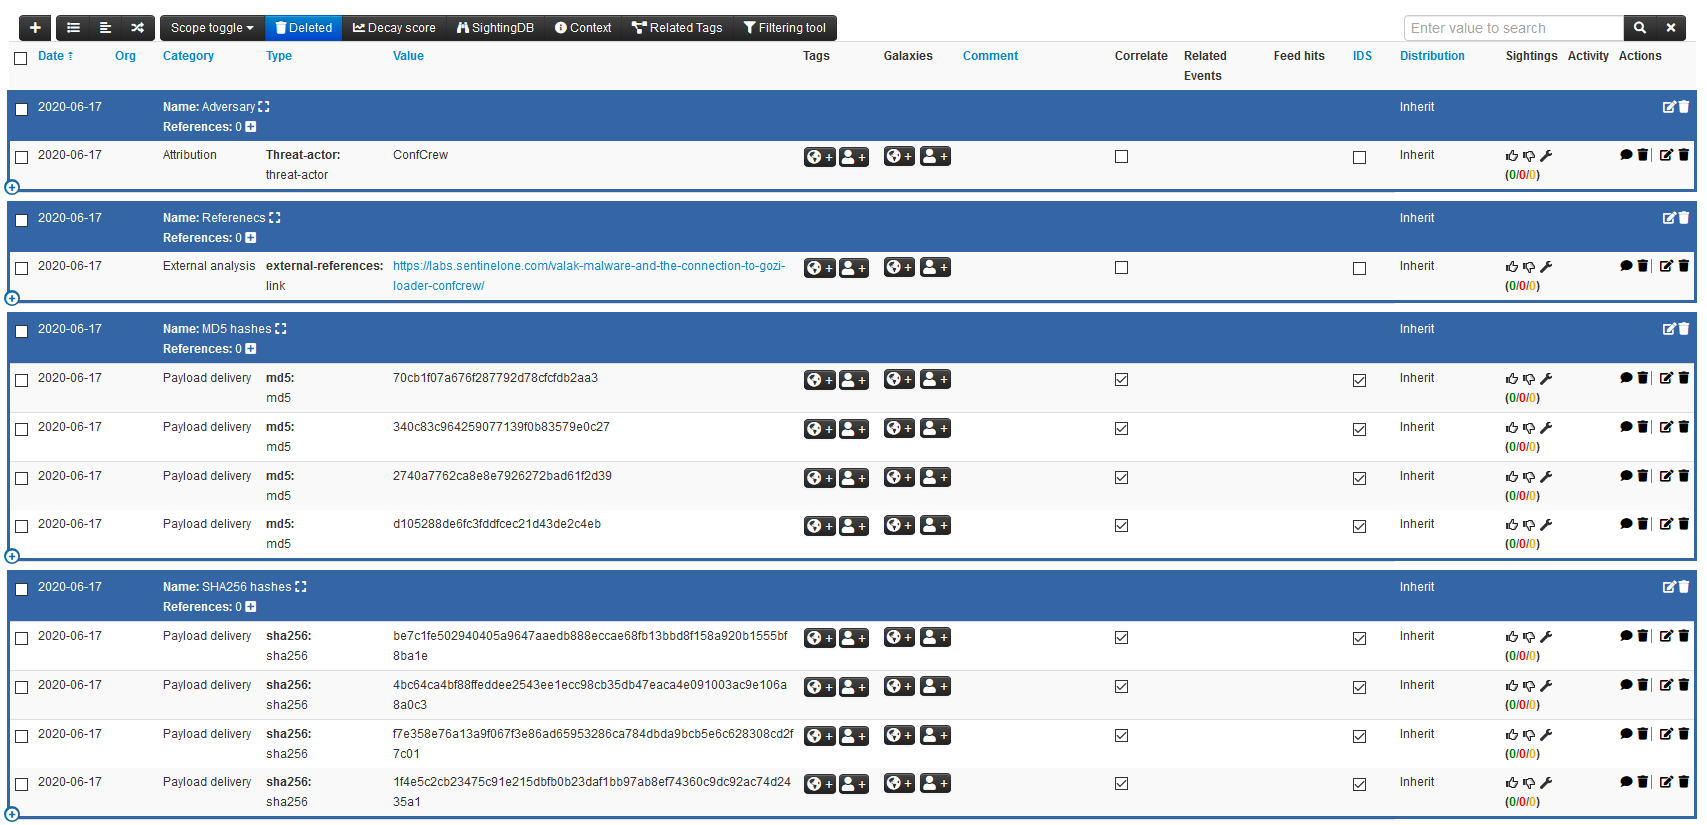Open wrench advanced sightings for 70cb1f07 md5
This screenshot has width=1707, height=825.
[1546, 379]
